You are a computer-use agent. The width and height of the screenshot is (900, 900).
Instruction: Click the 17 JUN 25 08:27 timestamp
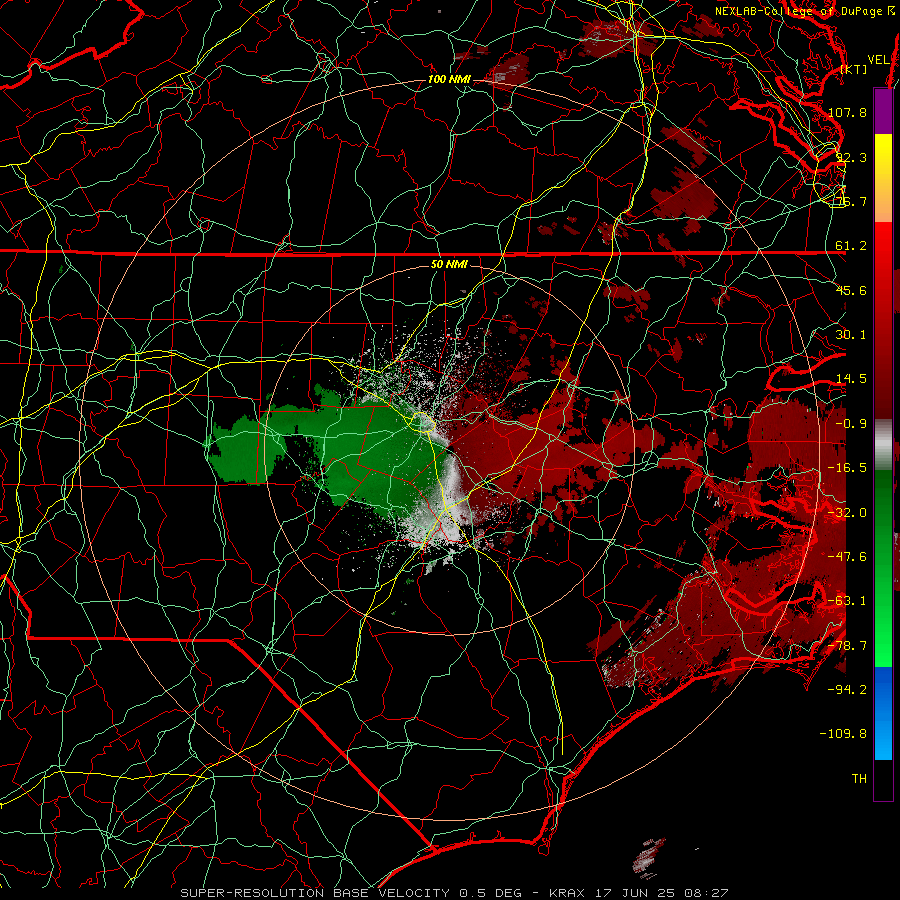click(663, 893)
